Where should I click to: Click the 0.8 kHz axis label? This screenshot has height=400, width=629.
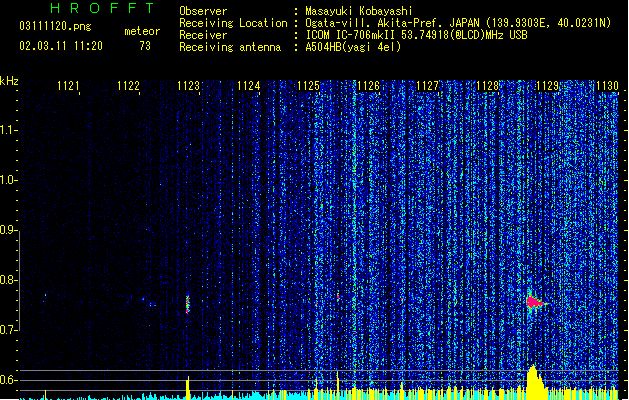8,280
